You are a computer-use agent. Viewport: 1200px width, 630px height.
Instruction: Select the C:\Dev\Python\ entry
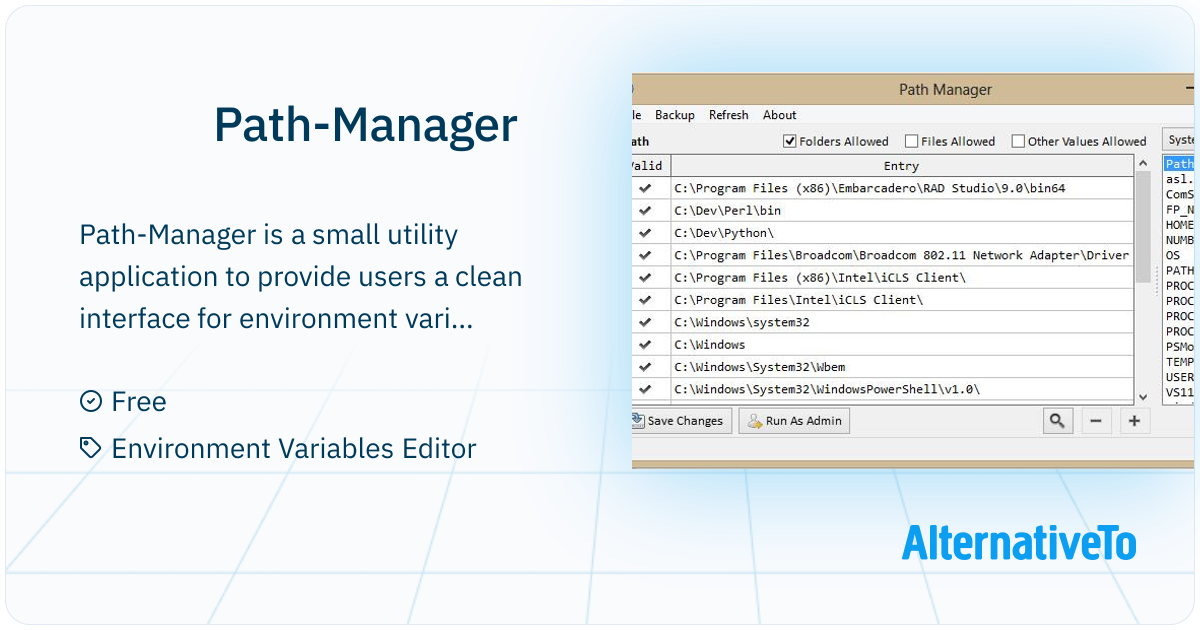[901, 233]
